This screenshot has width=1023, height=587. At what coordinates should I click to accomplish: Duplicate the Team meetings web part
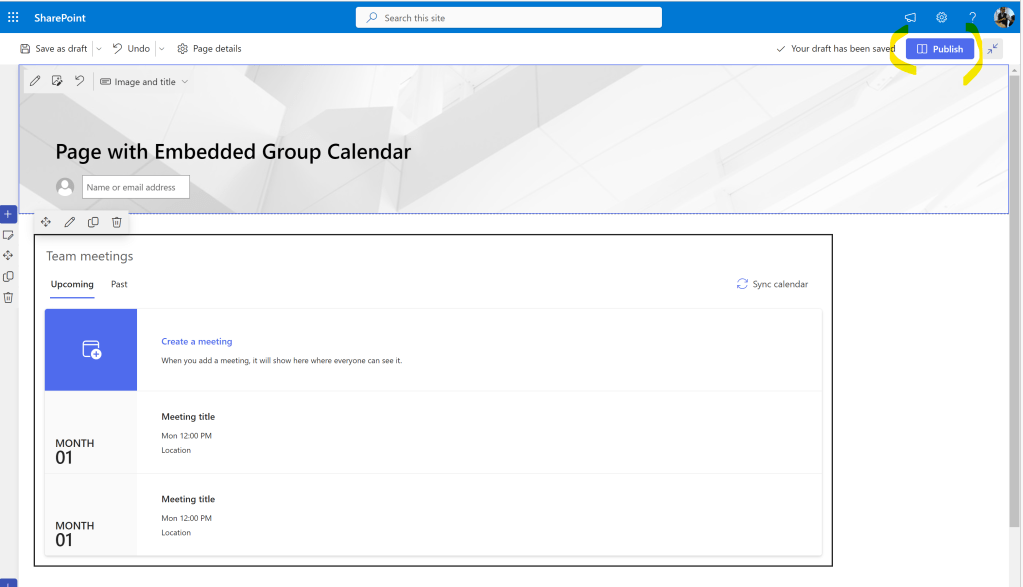(93, 222)
